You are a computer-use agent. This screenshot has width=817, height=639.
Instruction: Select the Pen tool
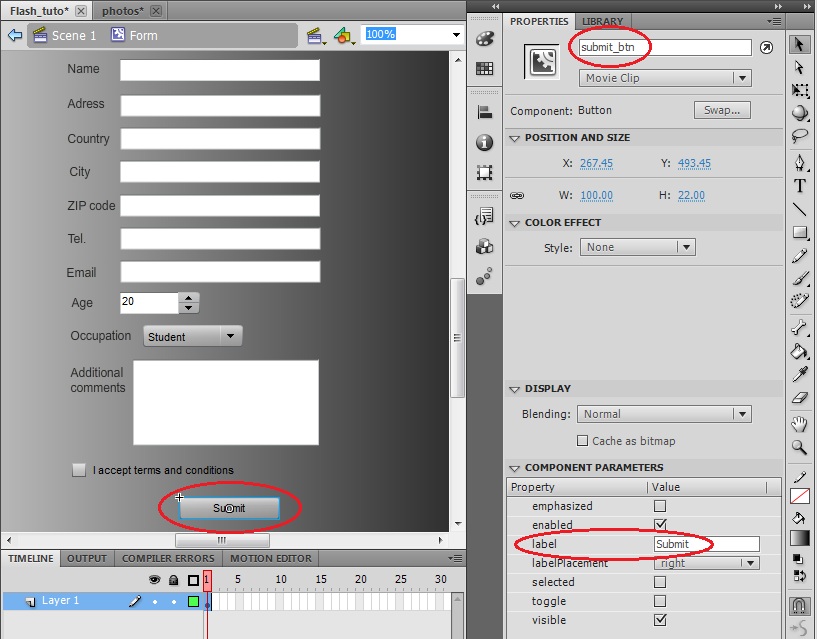(800, 162)
